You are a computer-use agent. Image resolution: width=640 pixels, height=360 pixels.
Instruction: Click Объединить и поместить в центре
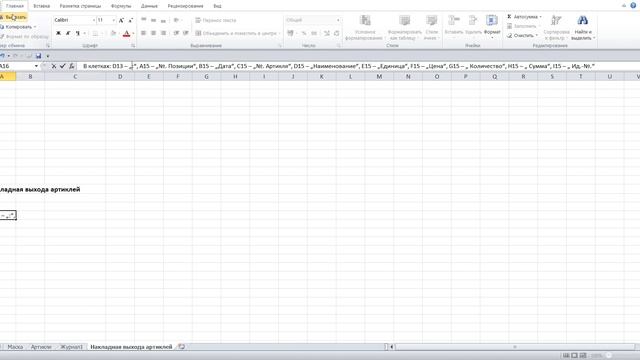(x=238, y=33)
